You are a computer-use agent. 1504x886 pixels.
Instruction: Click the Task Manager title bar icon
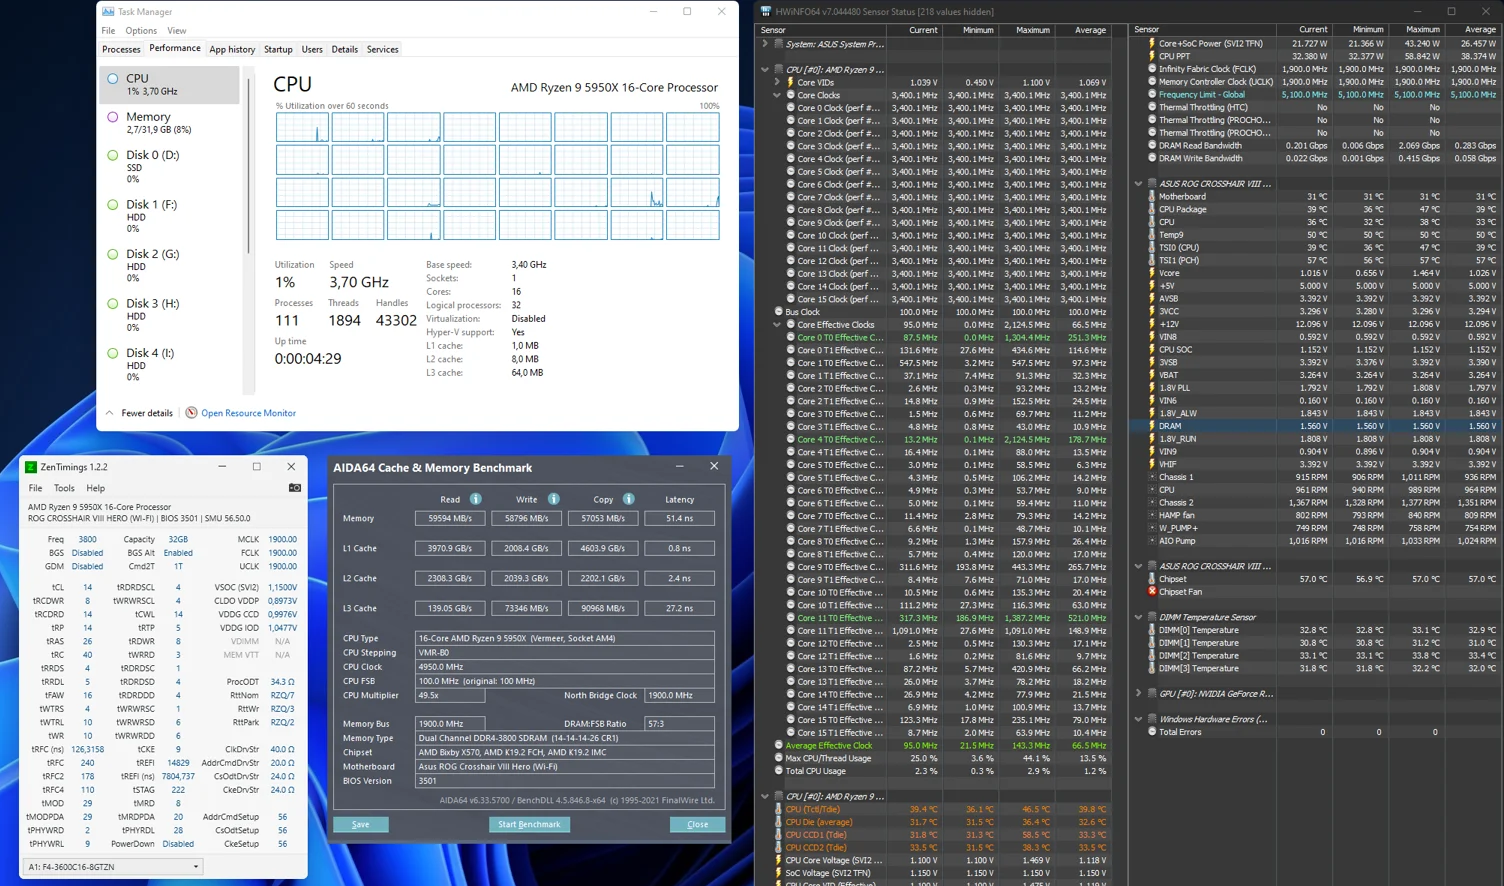[108, 12]
